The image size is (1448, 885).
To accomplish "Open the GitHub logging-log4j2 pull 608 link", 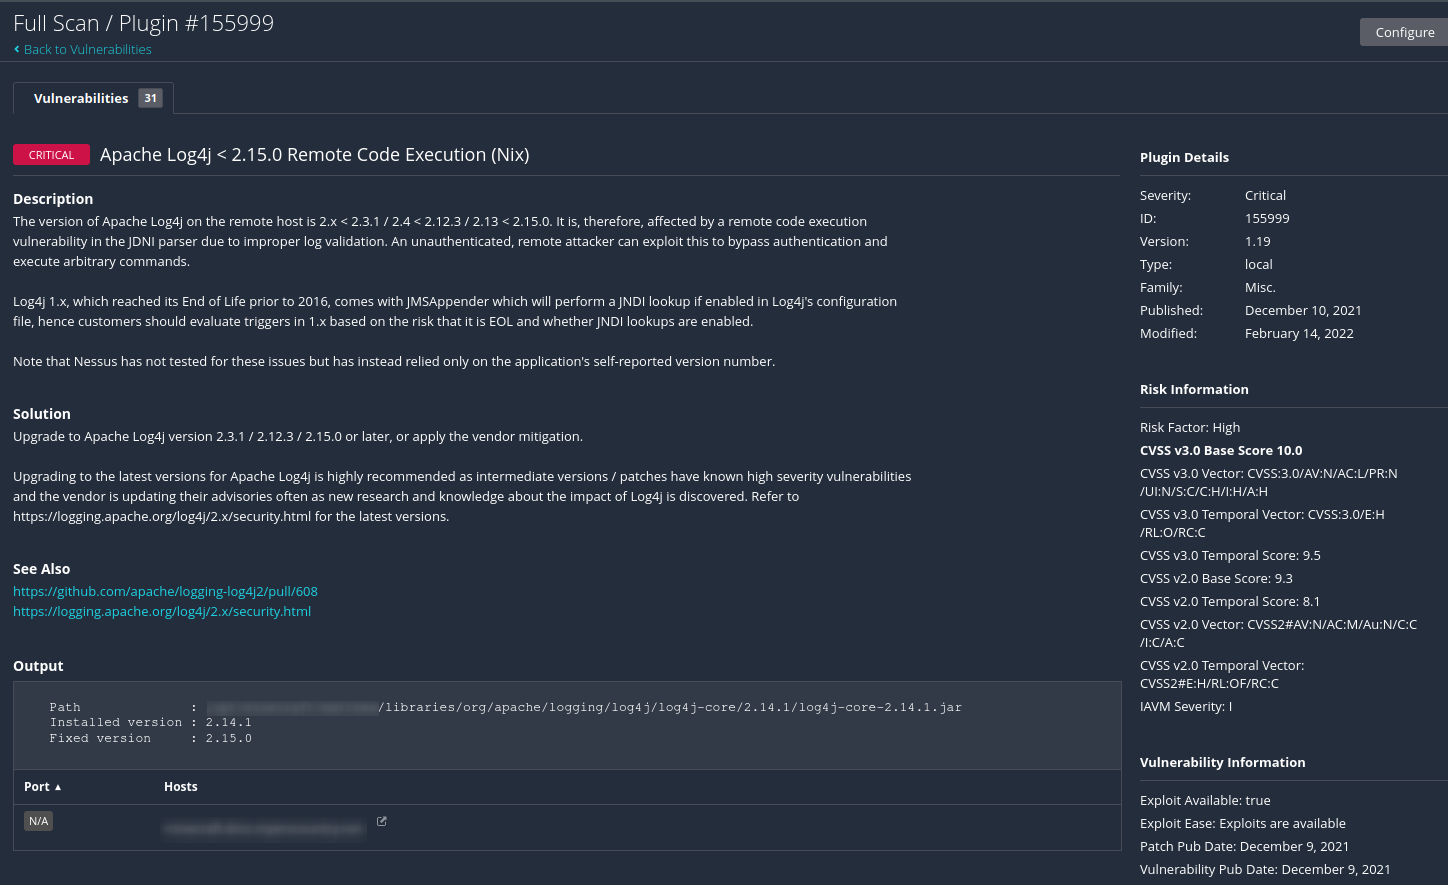I will pos(165,591).
